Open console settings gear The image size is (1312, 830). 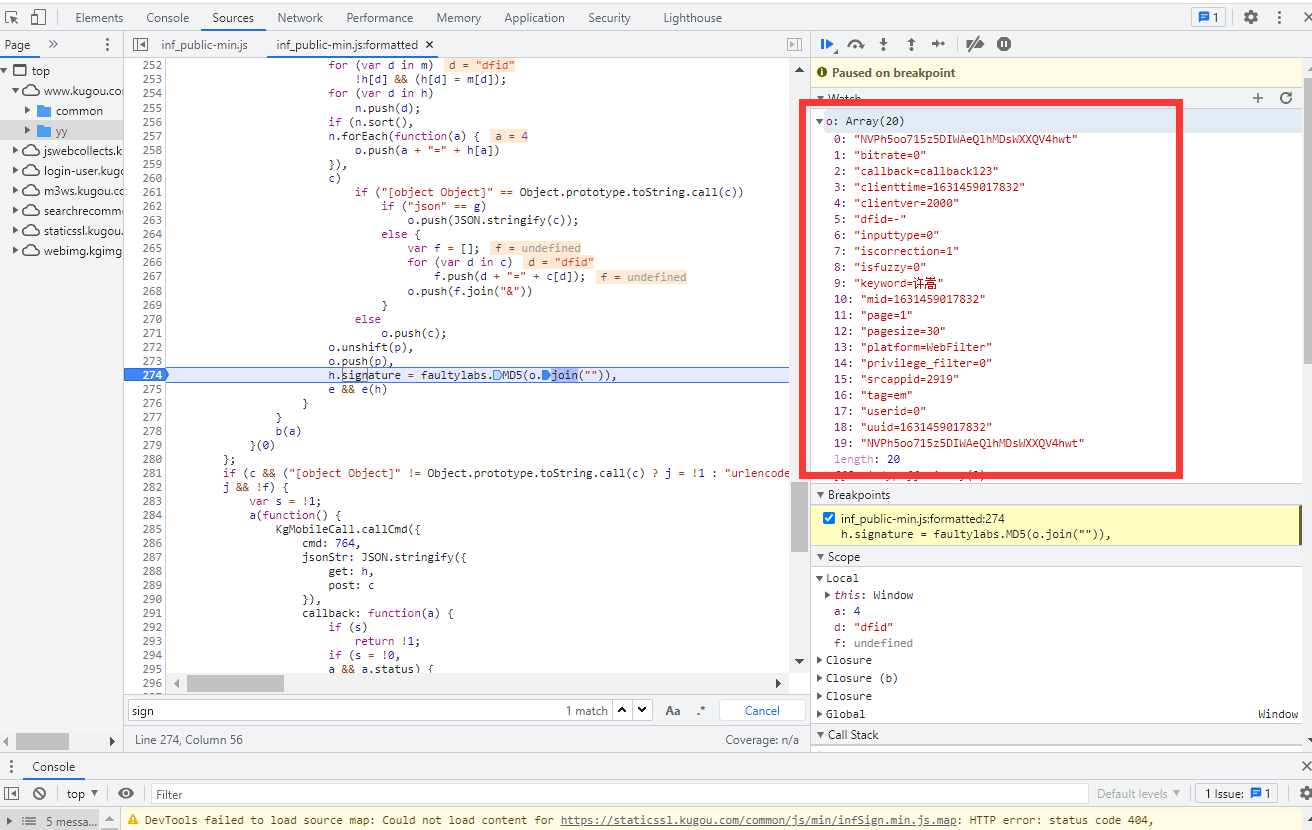[1305, 793]
